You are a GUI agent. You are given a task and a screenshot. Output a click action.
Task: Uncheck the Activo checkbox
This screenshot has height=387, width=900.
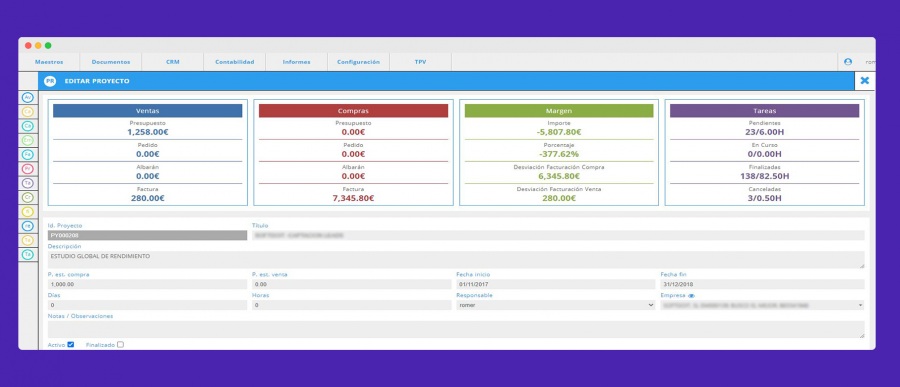pos(71,345)
